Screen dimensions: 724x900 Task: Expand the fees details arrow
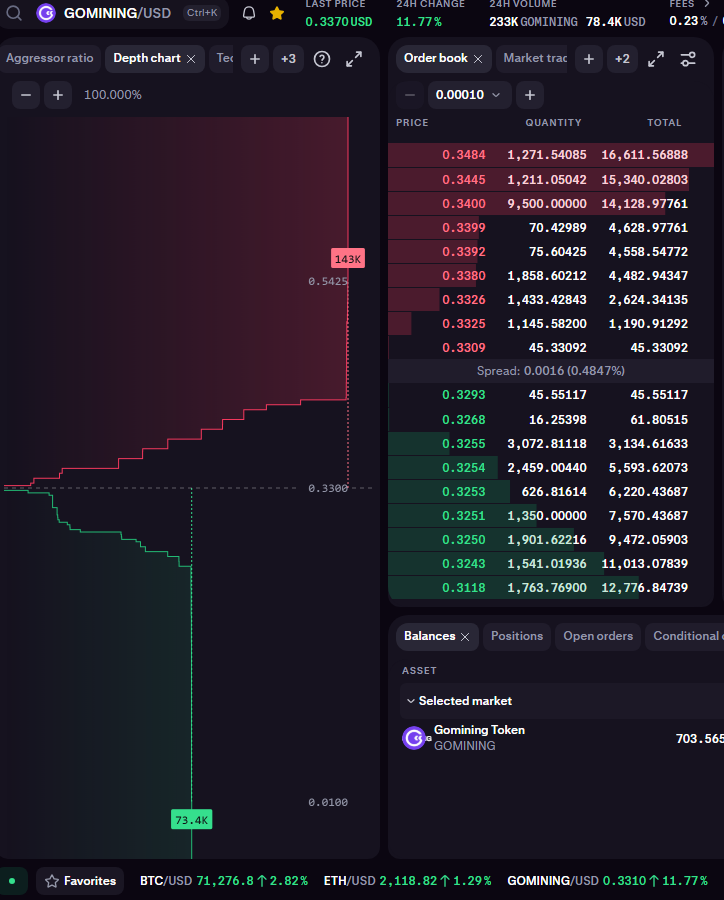[x=707, y=3]
